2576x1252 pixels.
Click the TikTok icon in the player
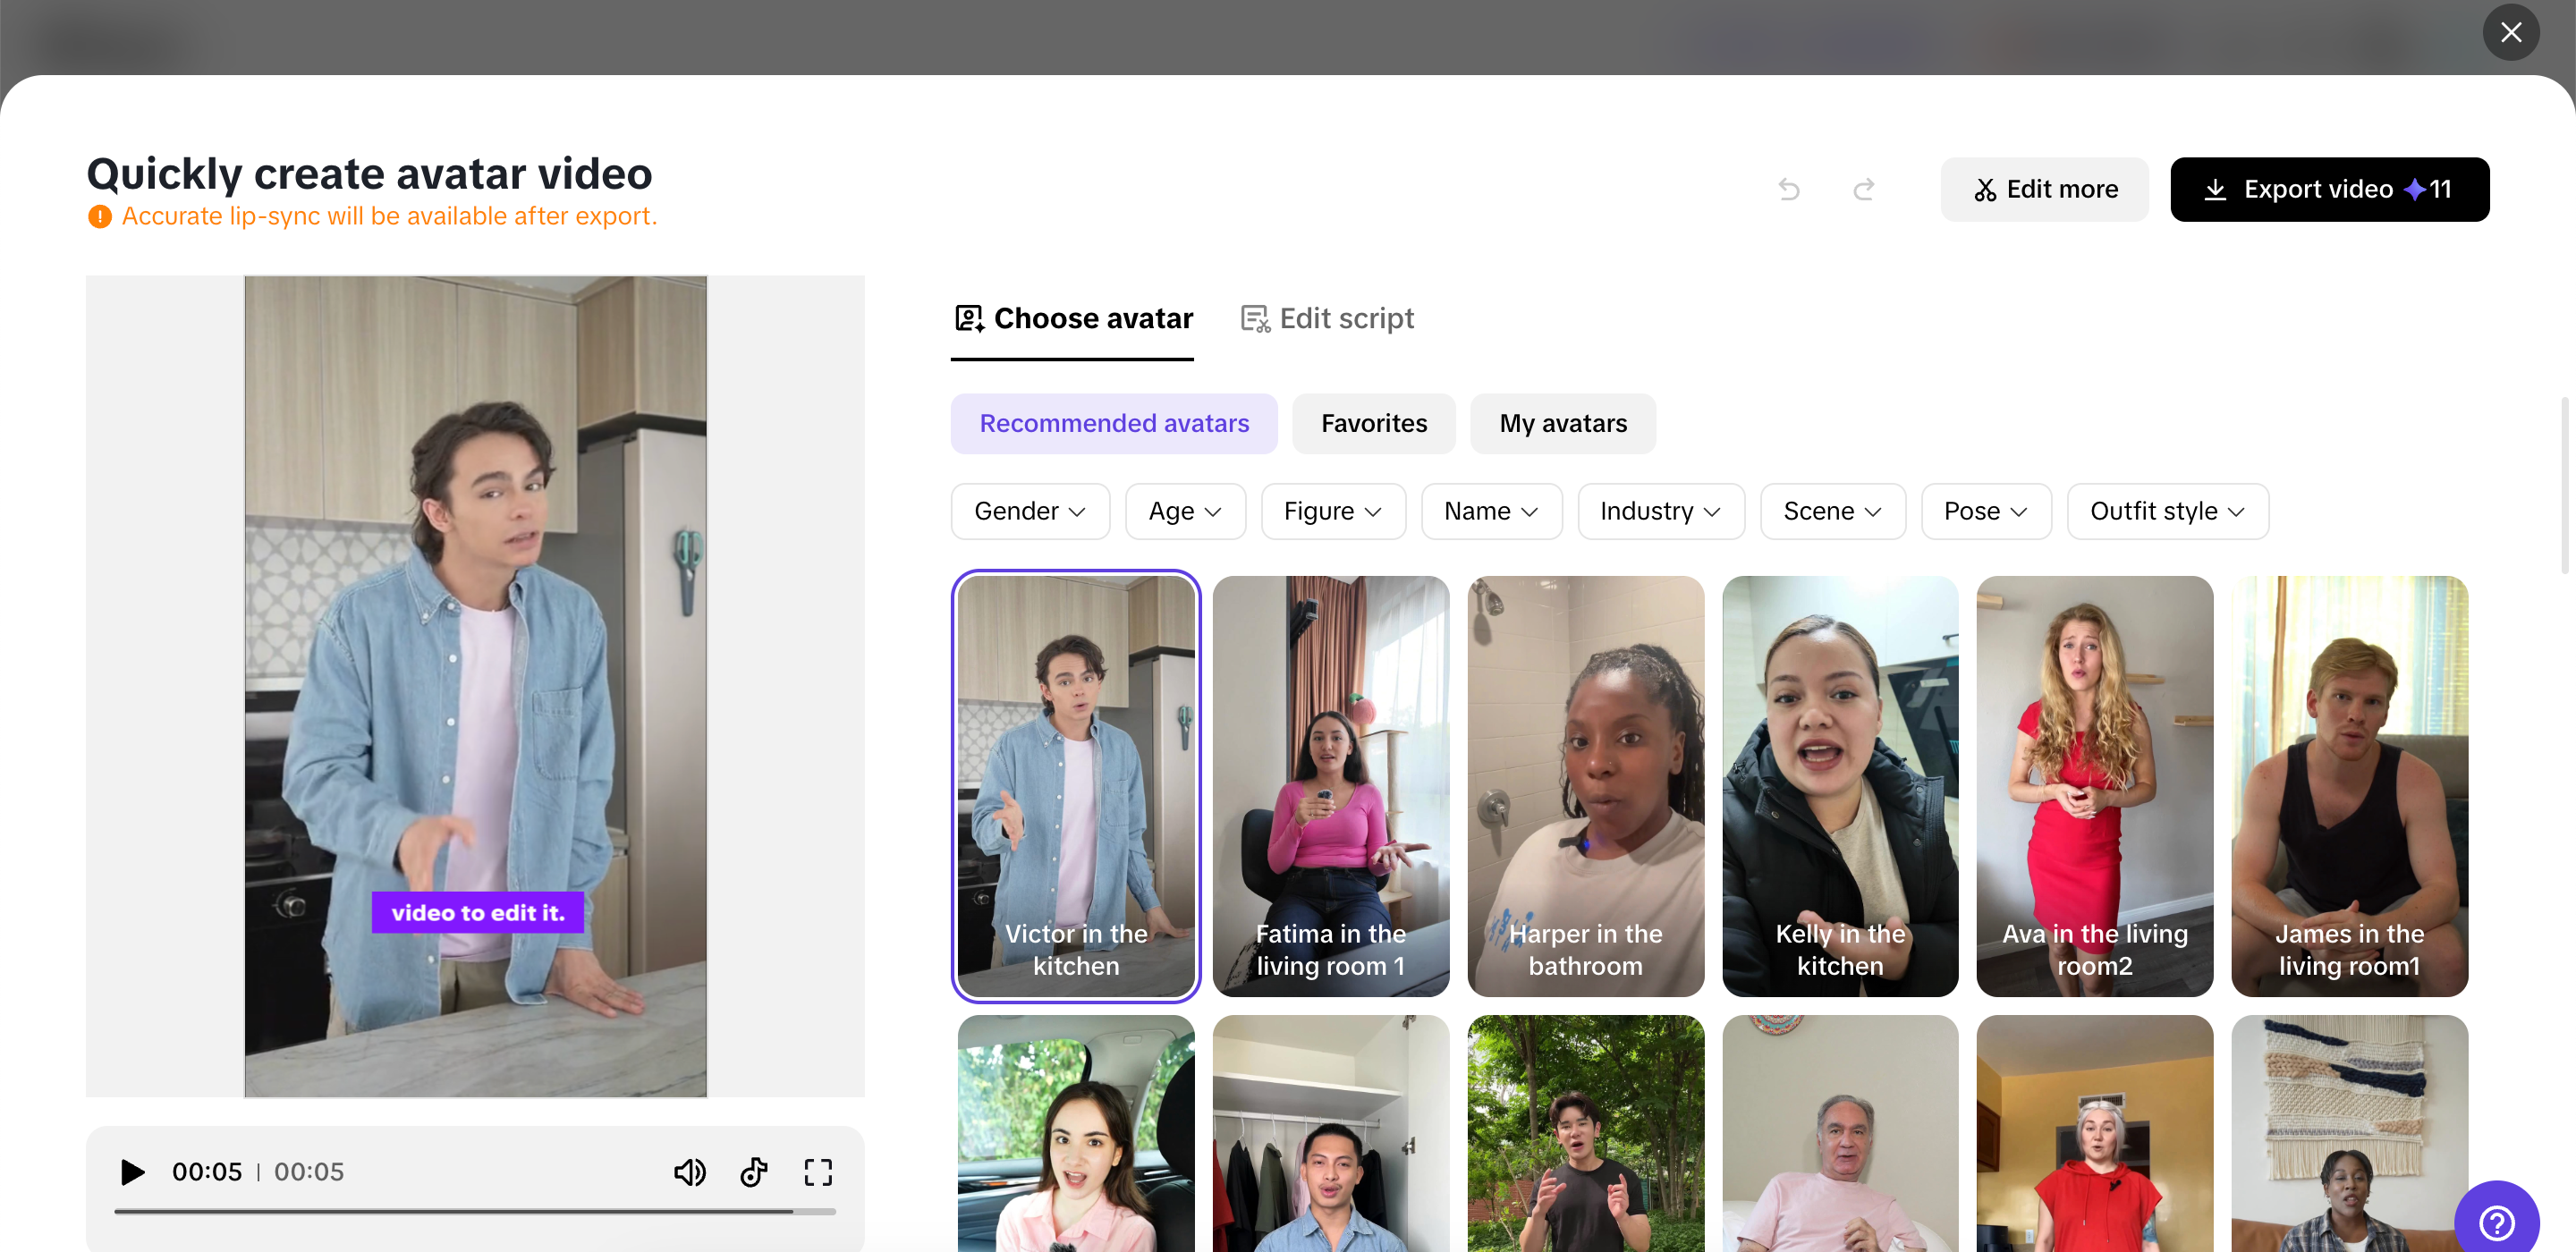click(753, 1171)
